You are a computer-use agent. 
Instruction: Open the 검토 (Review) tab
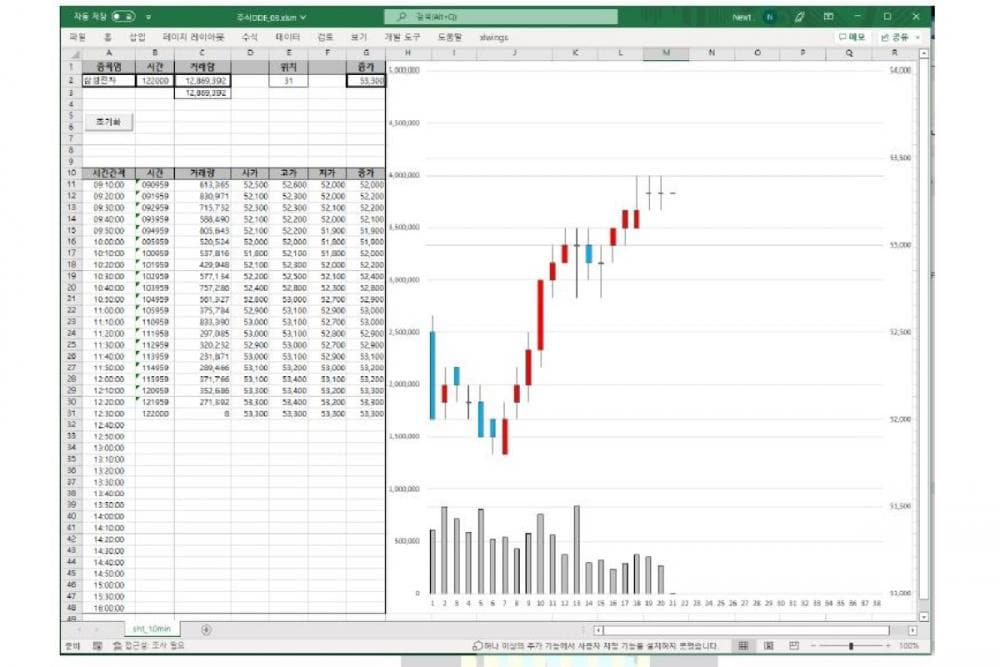pos(325,38)
